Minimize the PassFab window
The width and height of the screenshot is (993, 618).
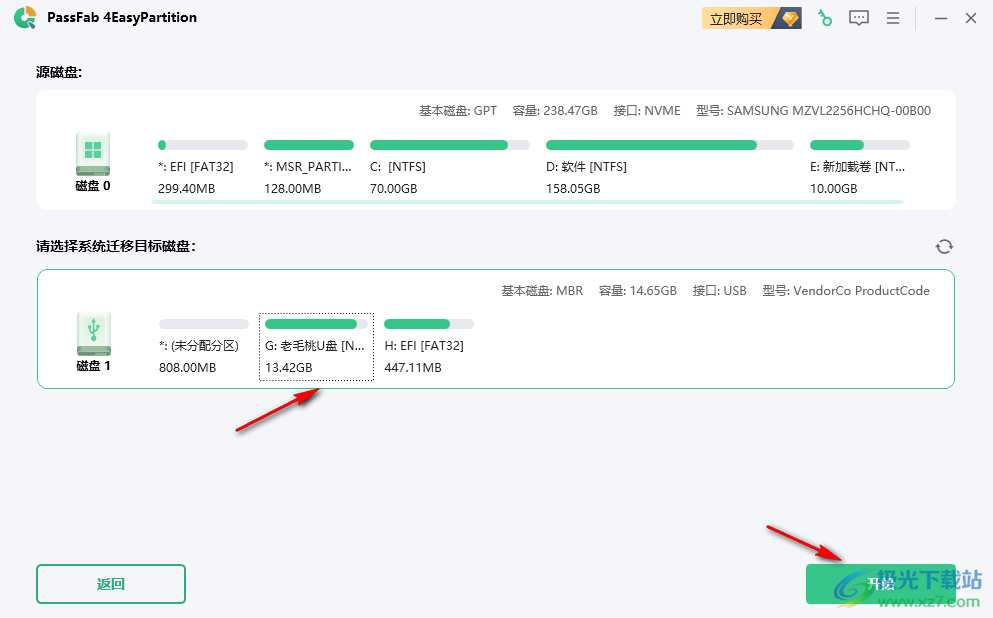pyautogui.click(x=941, y=18)
